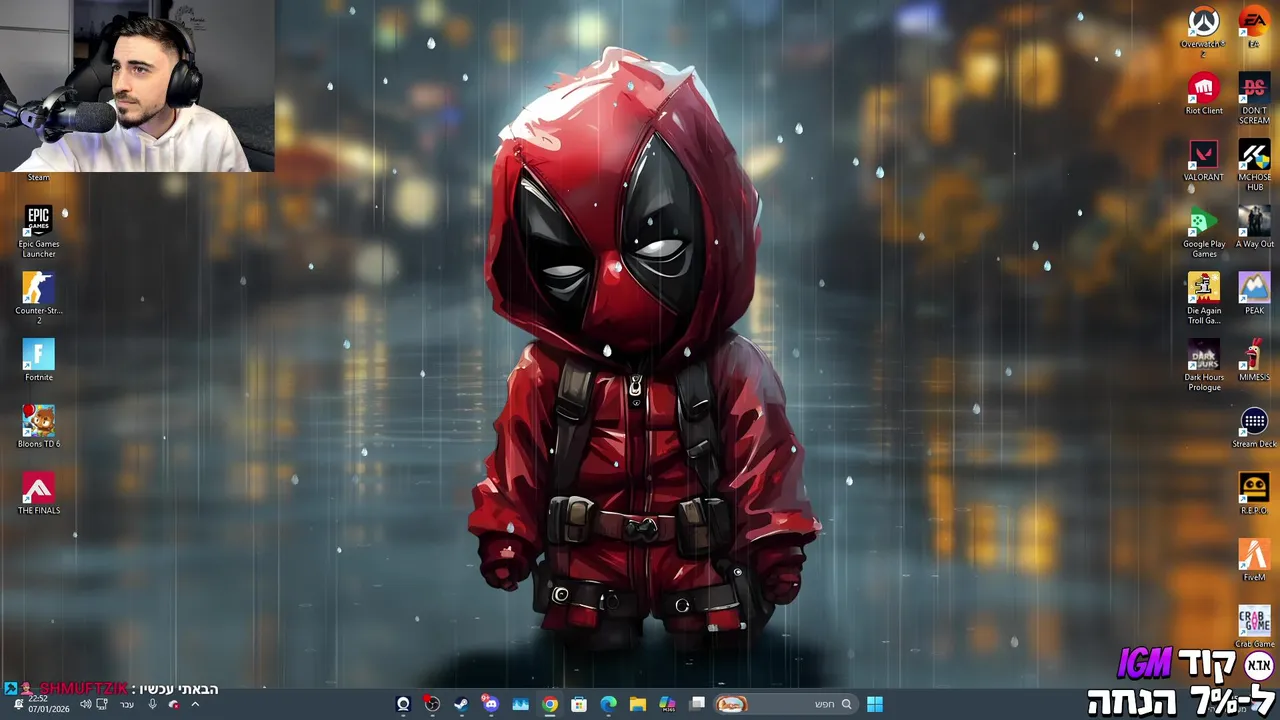1280x720 pixels.
Task: Switch the Hebrew input language indicator
Action: coord(127,704)
